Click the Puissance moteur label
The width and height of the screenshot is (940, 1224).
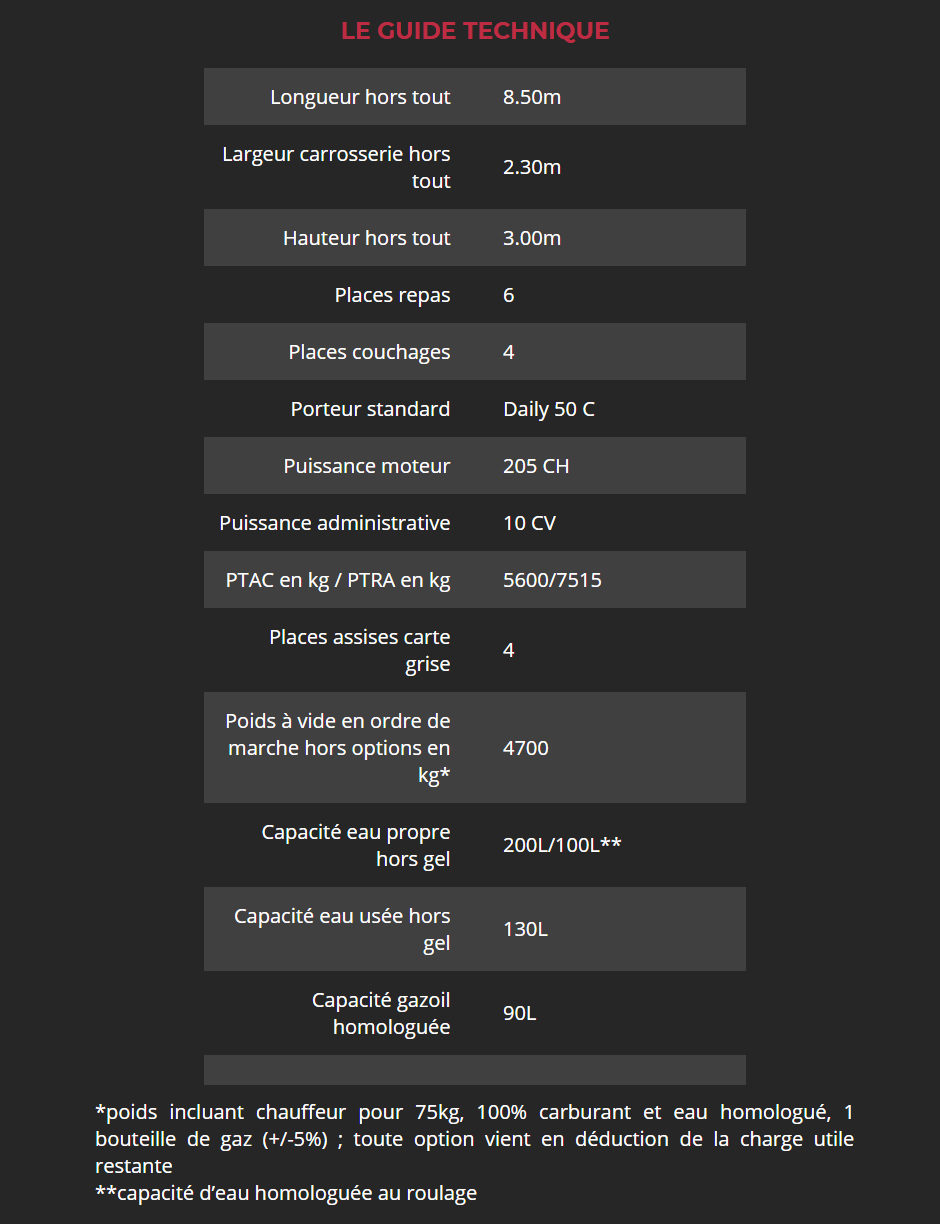367,466
